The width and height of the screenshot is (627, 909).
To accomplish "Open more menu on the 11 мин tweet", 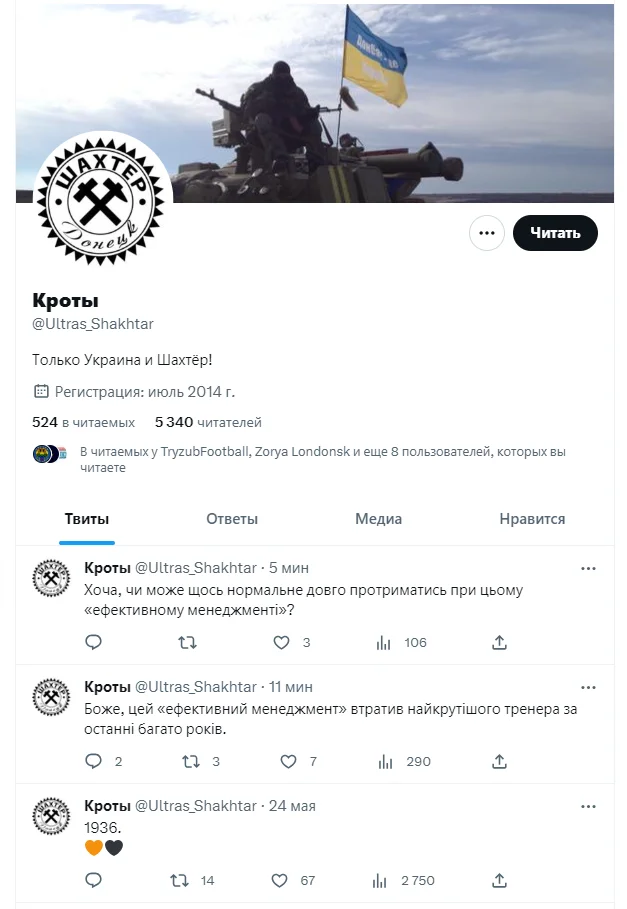I will [588, 687].
